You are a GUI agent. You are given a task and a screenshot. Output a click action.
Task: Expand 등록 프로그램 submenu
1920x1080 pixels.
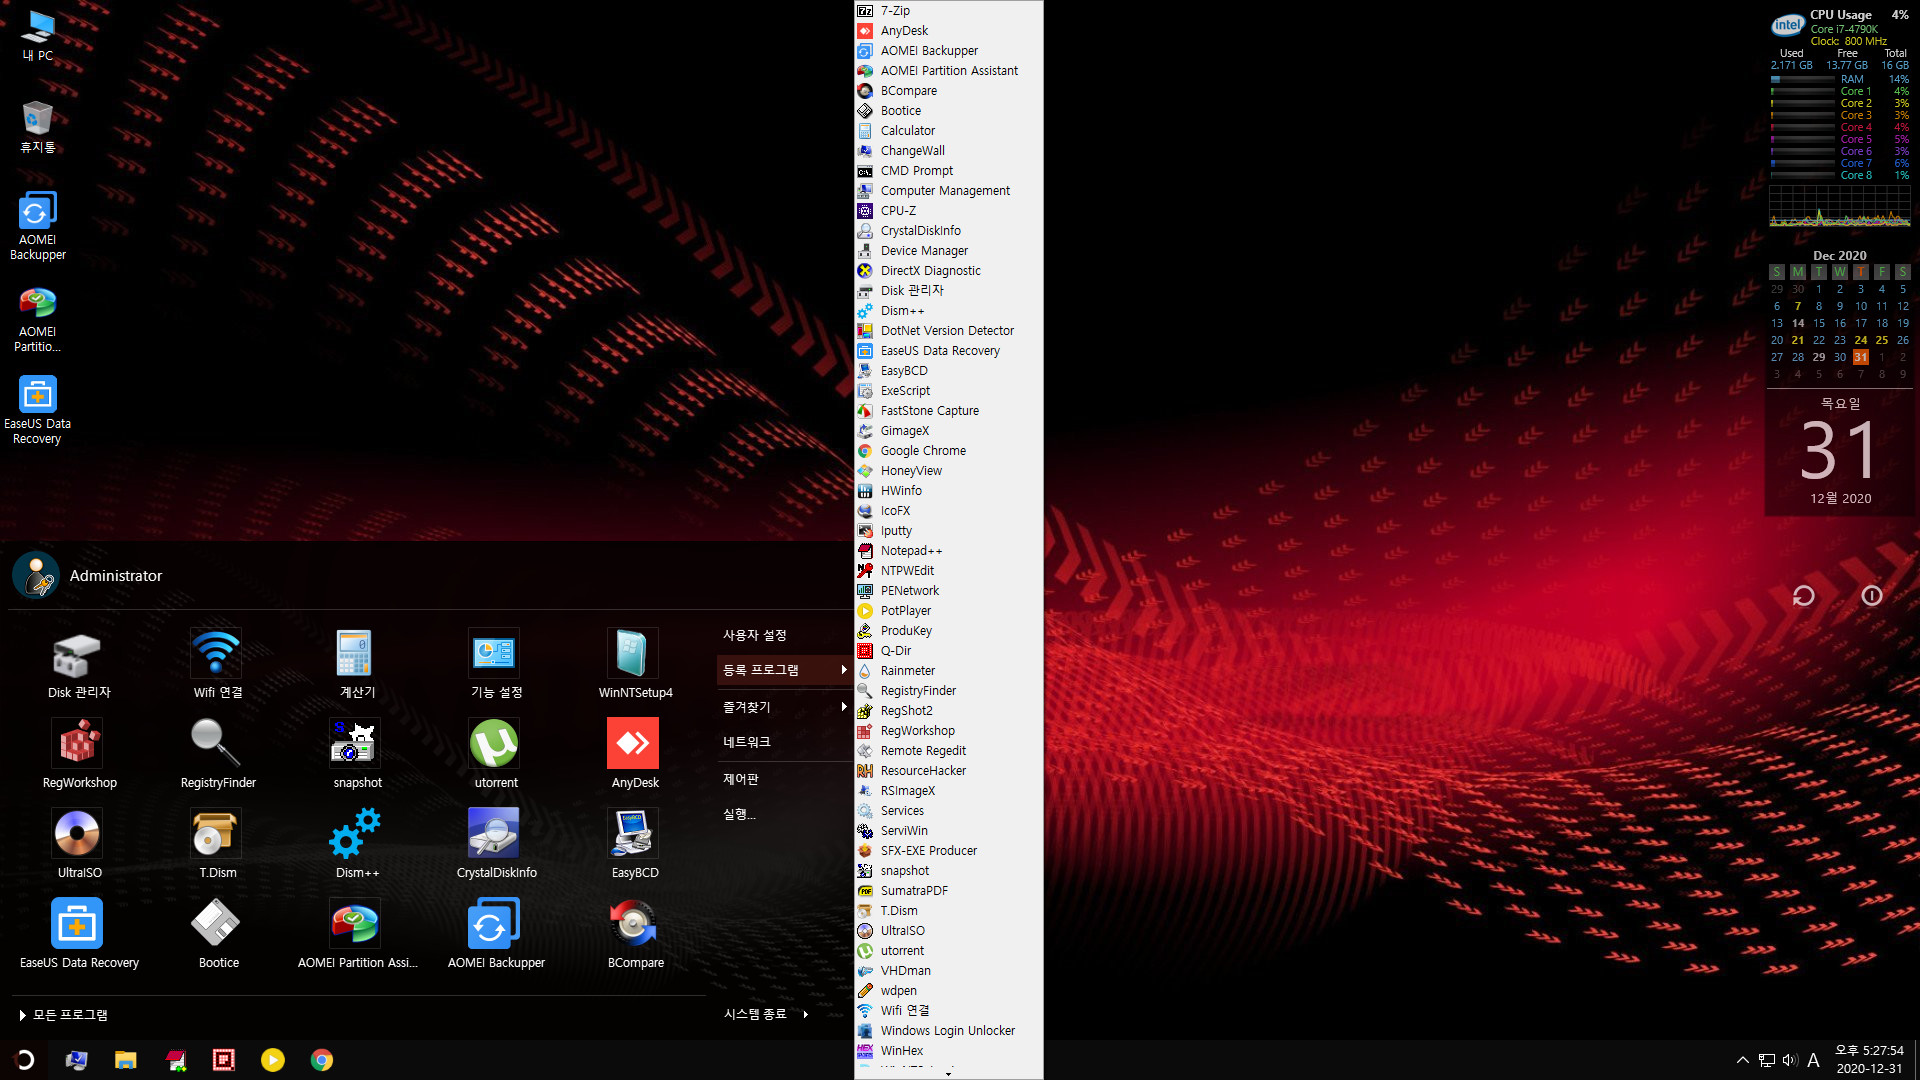783,670
